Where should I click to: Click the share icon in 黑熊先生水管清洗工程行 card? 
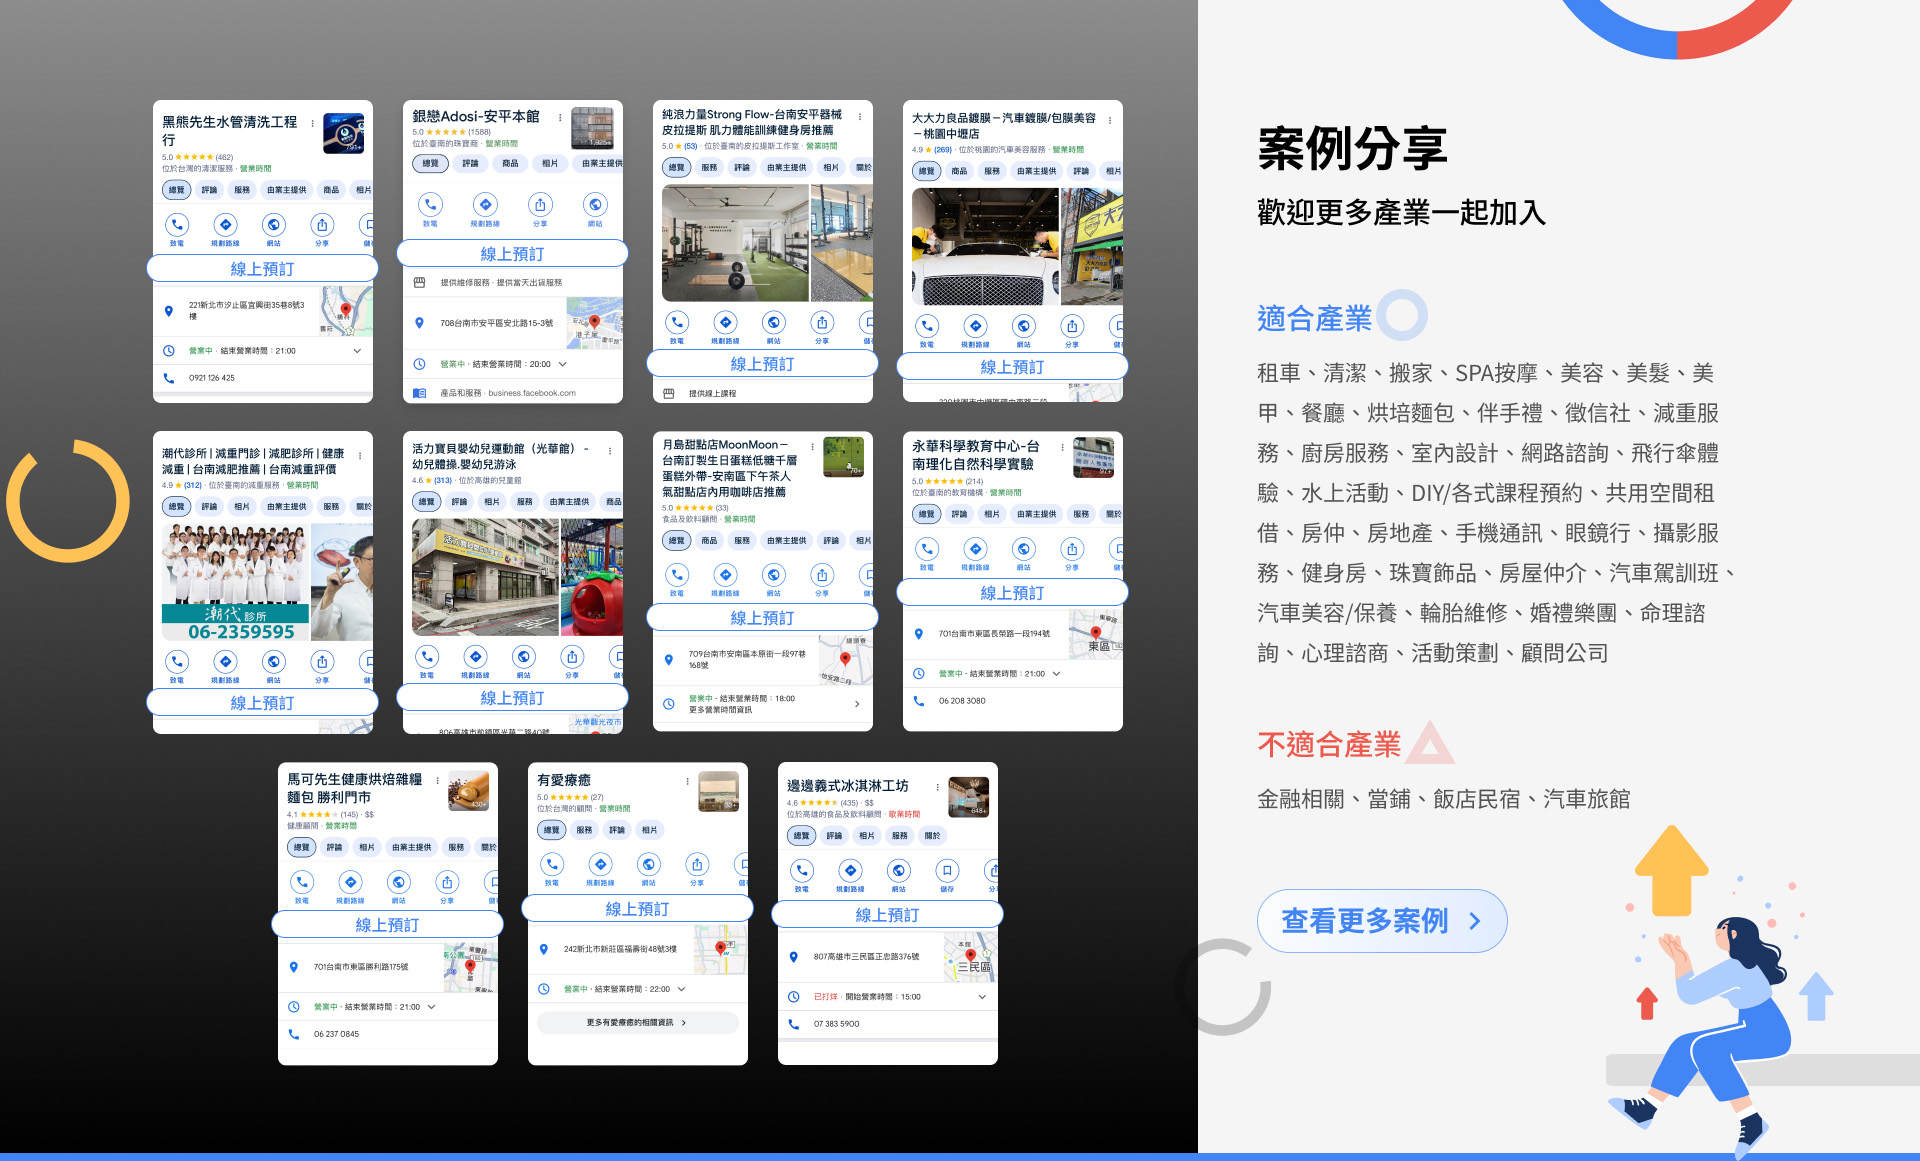click(x=322, y=225)
